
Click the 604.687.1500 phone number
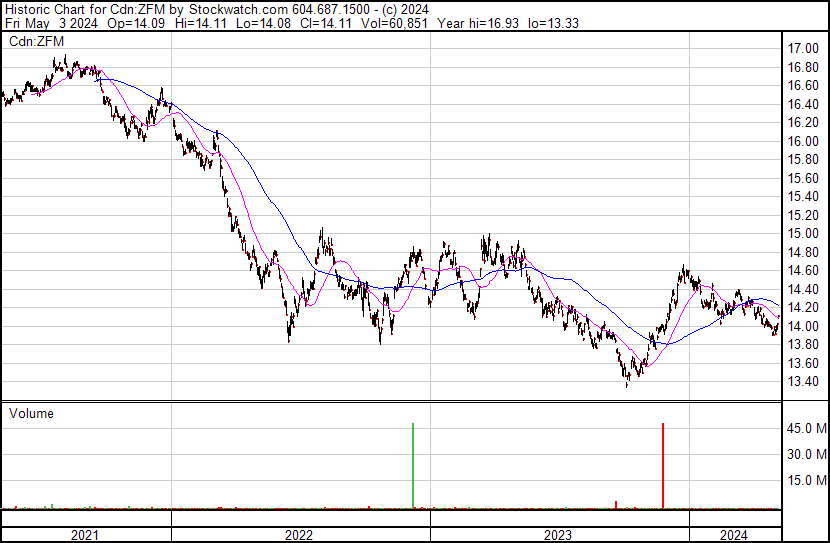tap(331, 10)
